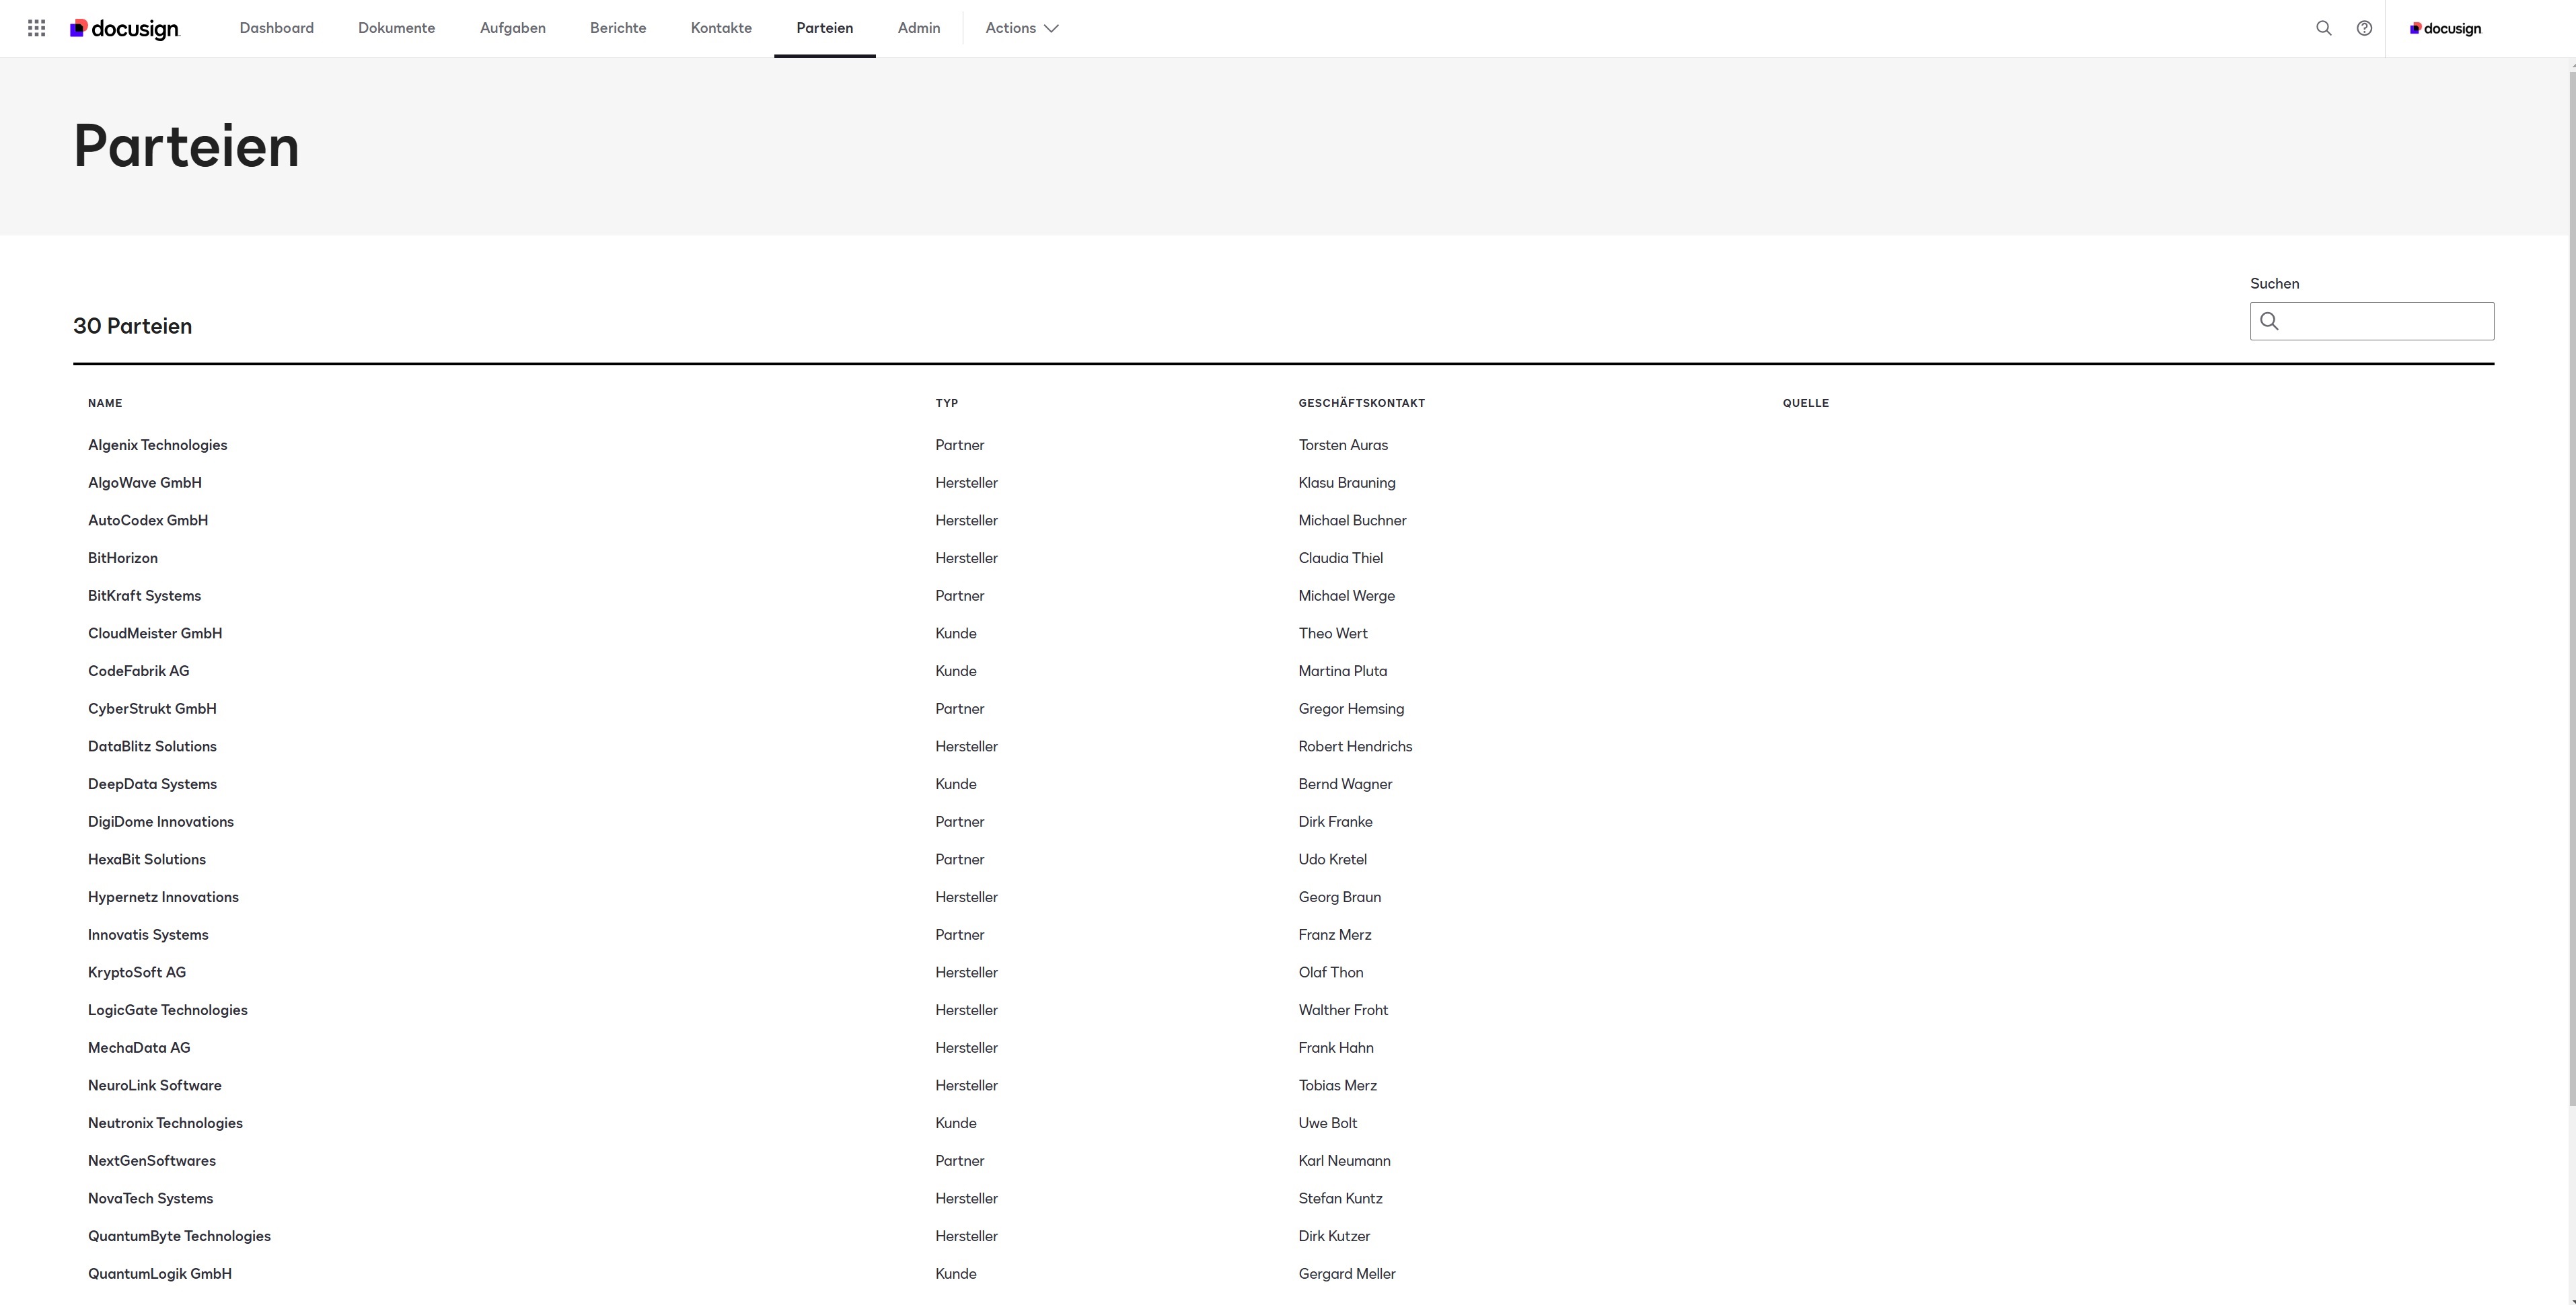Click contact name Bernd Wagner
The height and width of the screenshot is (1305, 2576).
pyautogui.click(x=1345, y=784)
